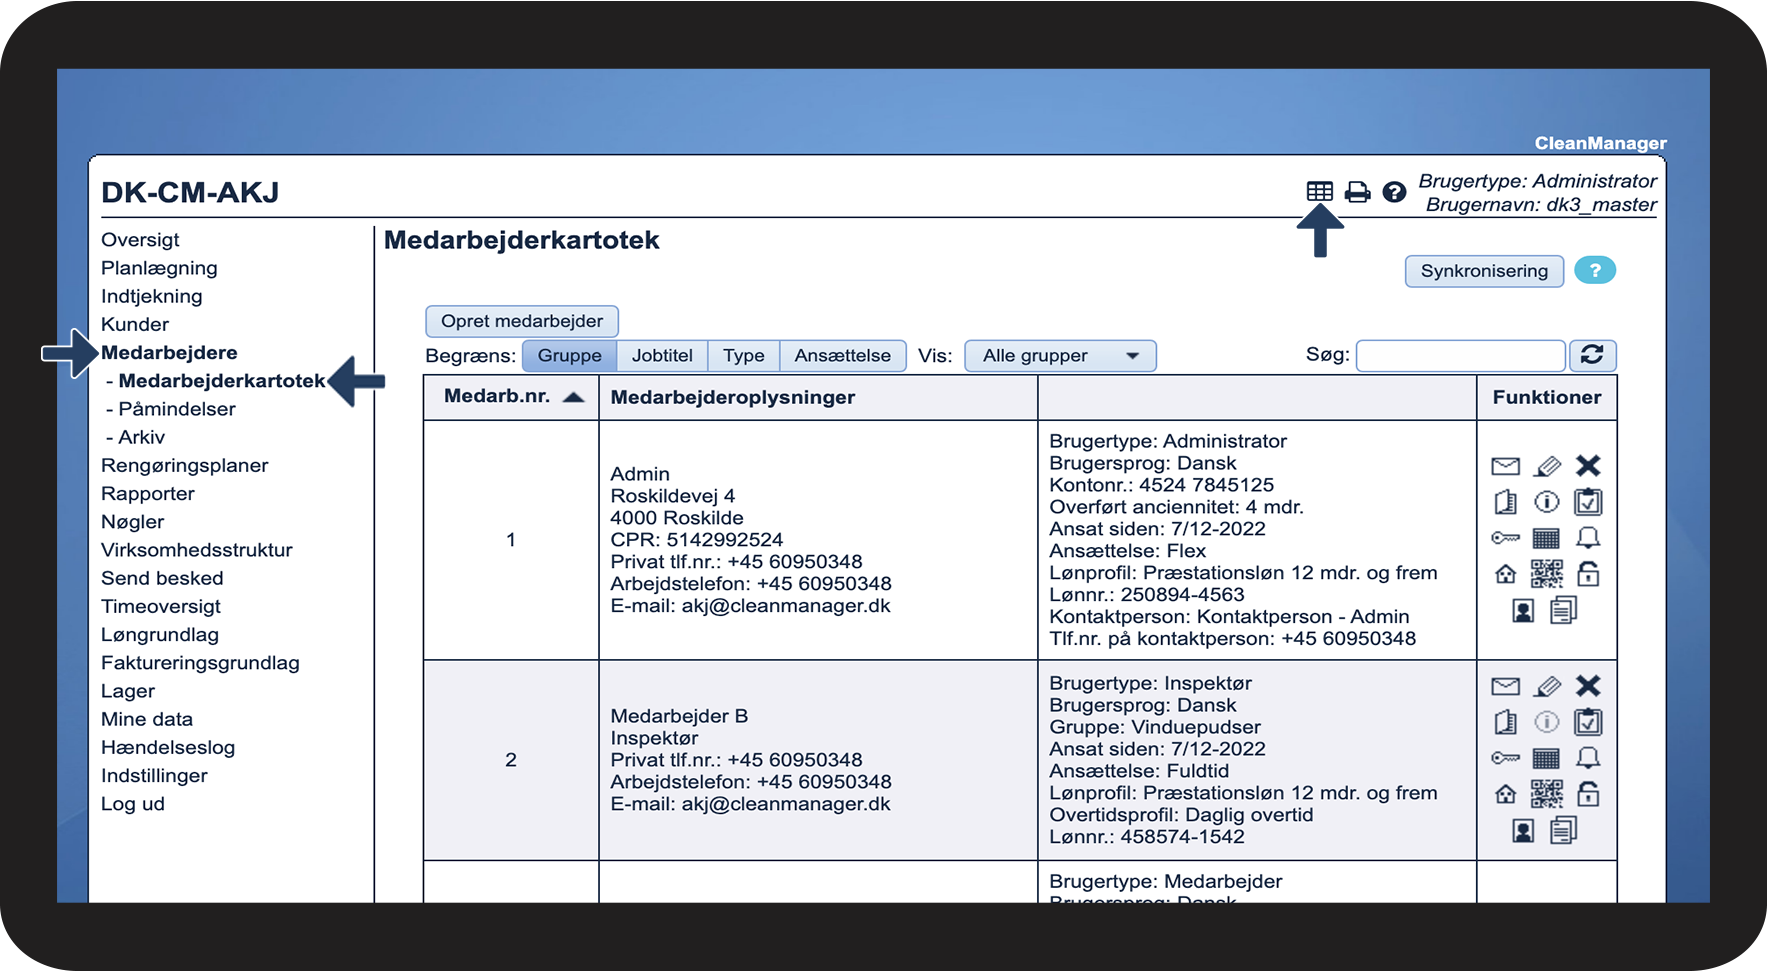Click the copy documents icon for Admin

(x=1564, y=610)
